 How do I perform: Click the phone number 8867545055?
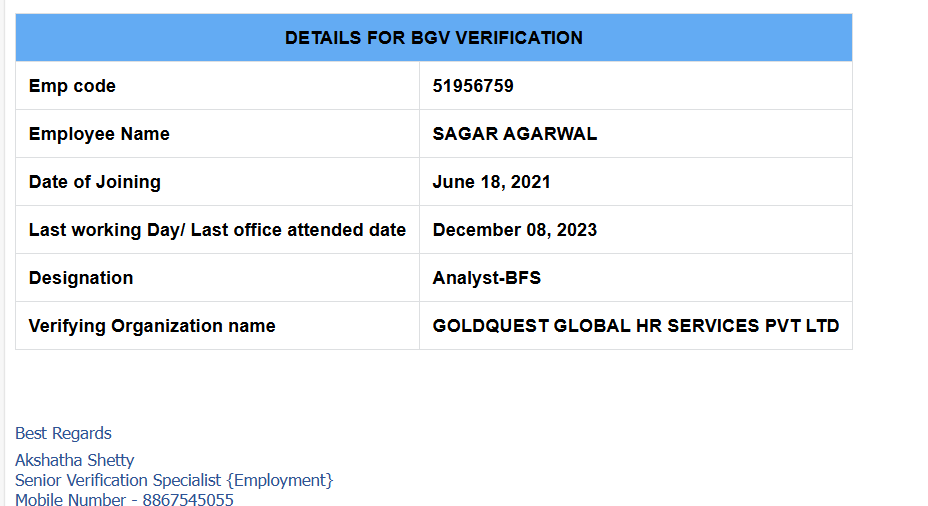pyautogui.click(x=188, y=499)
